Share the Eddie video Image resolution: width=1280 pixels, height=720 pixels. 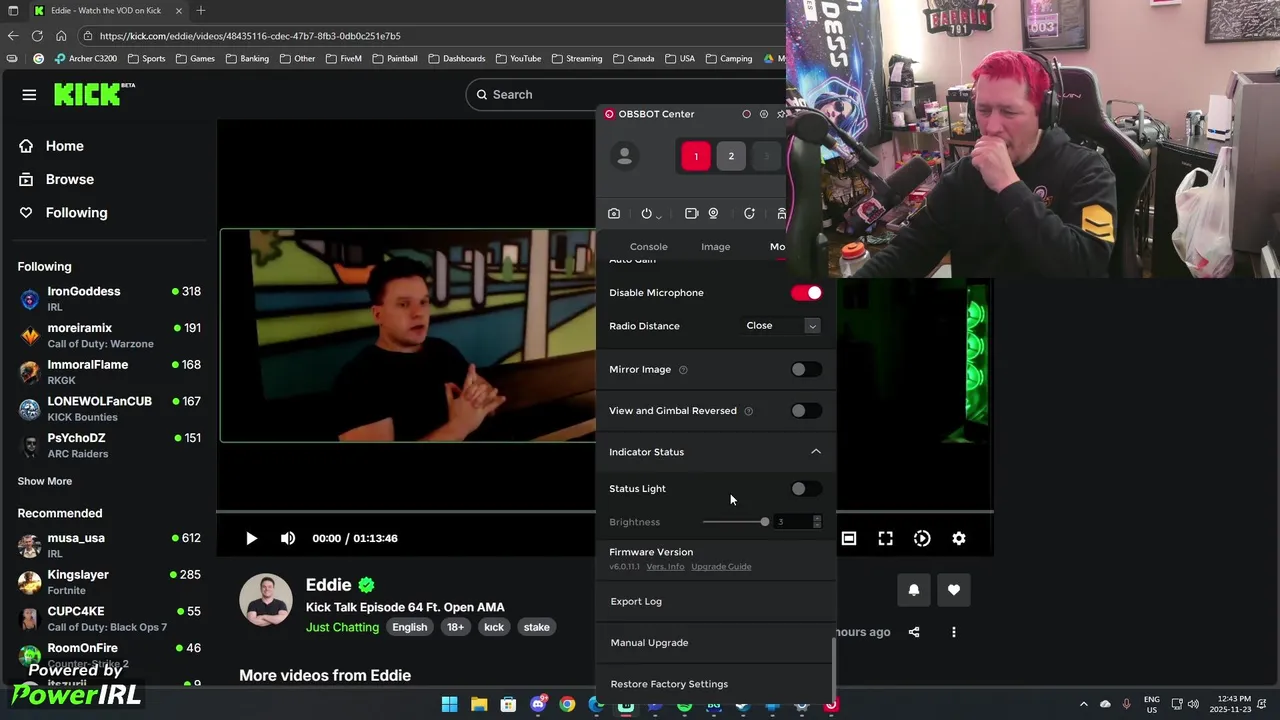[x=914, y=632]
